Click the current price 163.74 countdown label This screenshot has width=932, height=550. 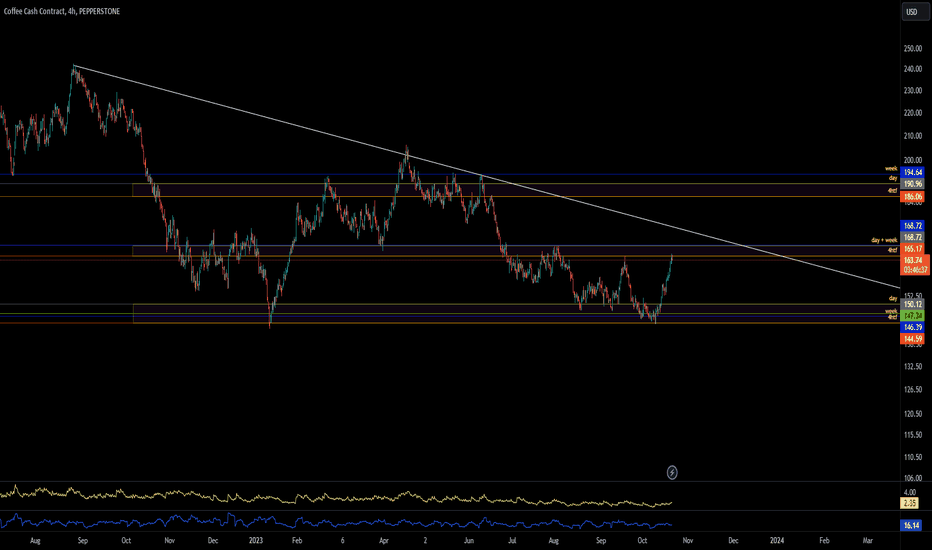[x=915, y=265]
